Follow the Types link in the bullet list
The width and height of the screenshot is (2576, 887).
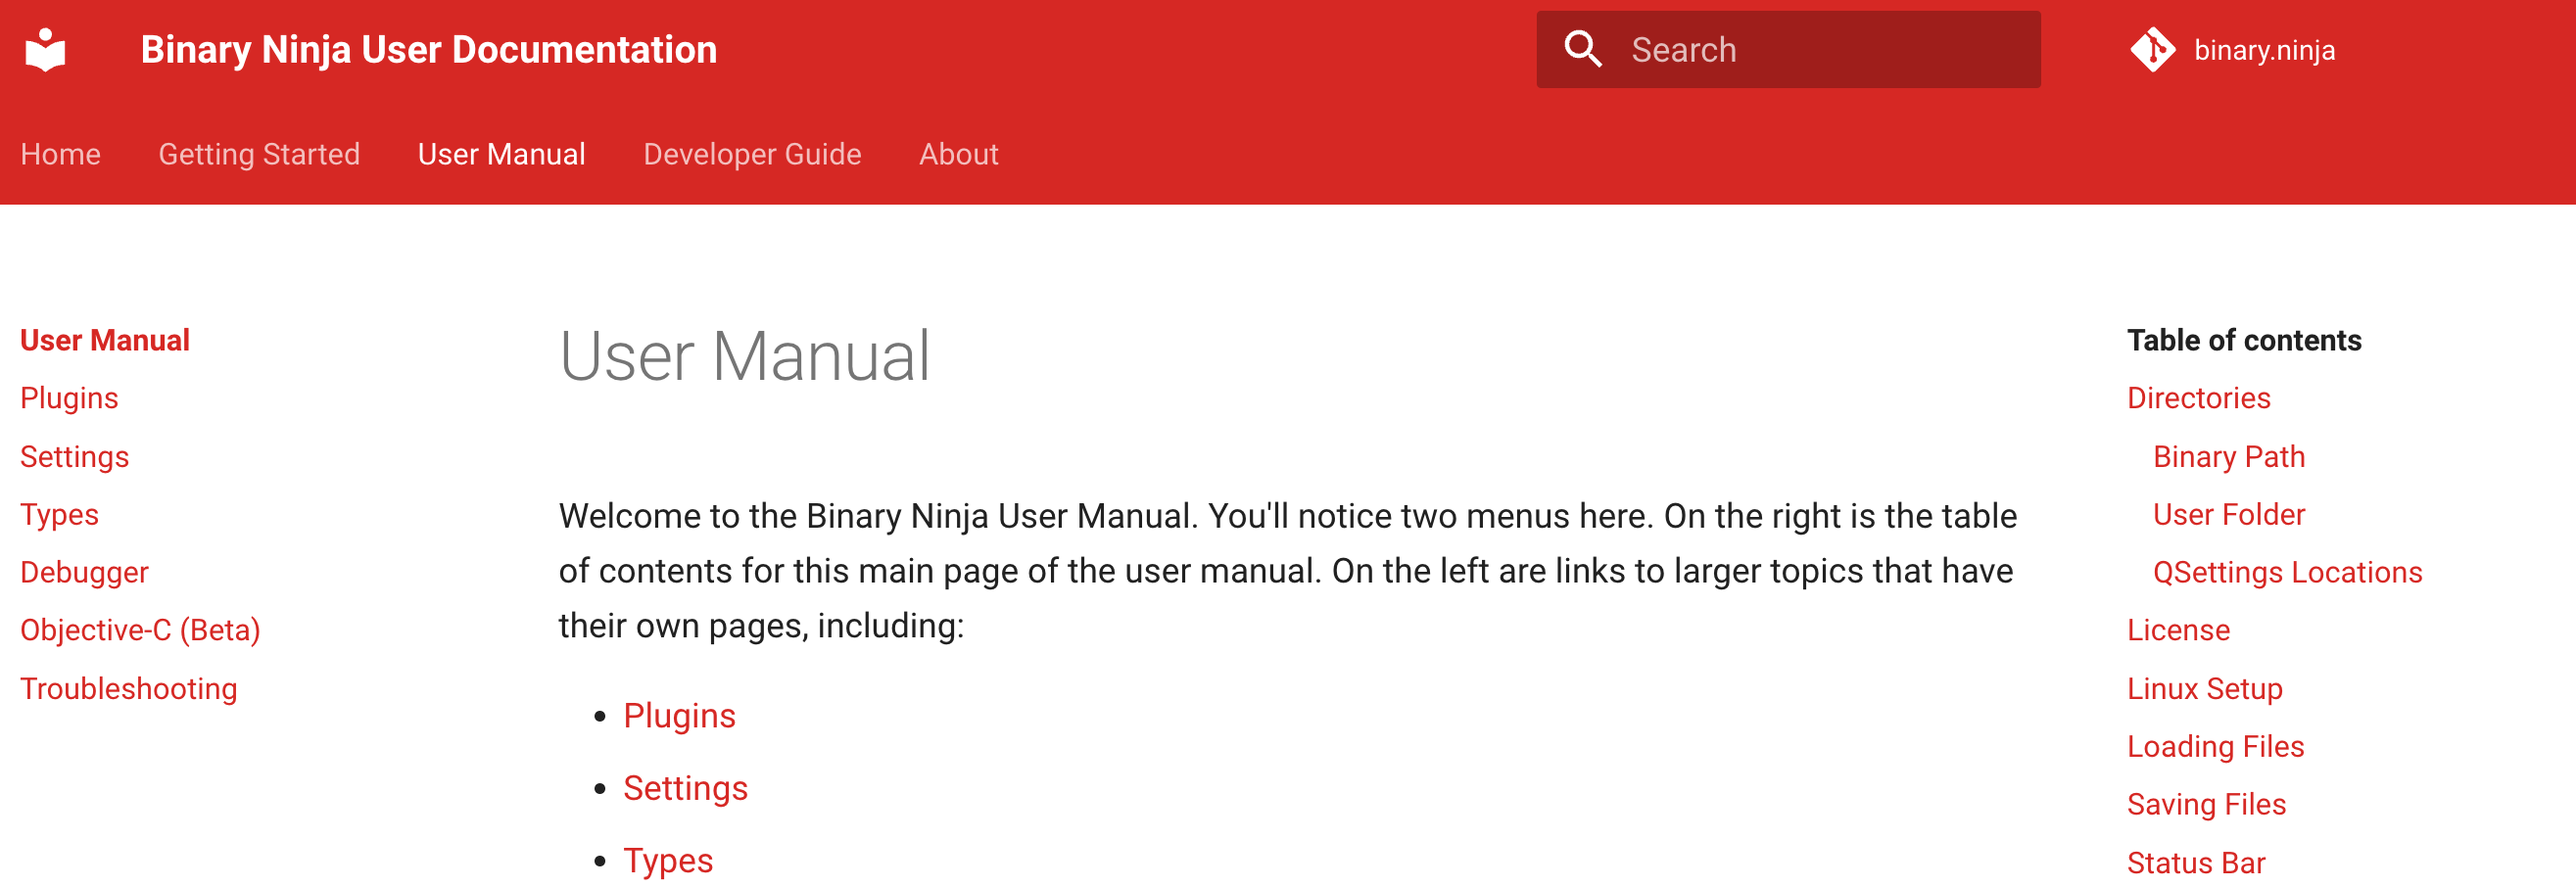tap(668, 861)
